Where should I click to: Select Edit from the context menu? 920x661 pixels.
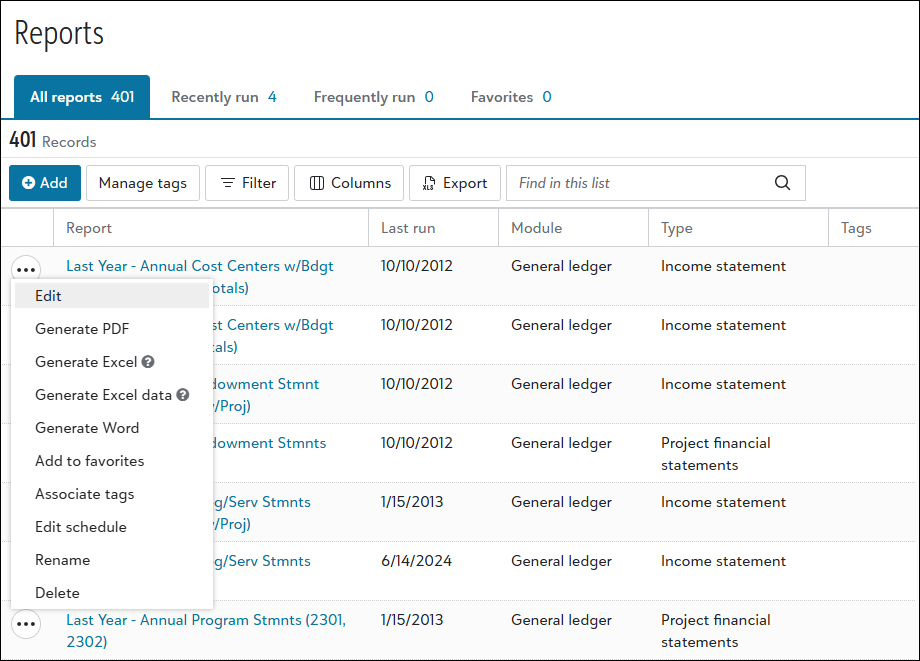click(x=49, y=296)
